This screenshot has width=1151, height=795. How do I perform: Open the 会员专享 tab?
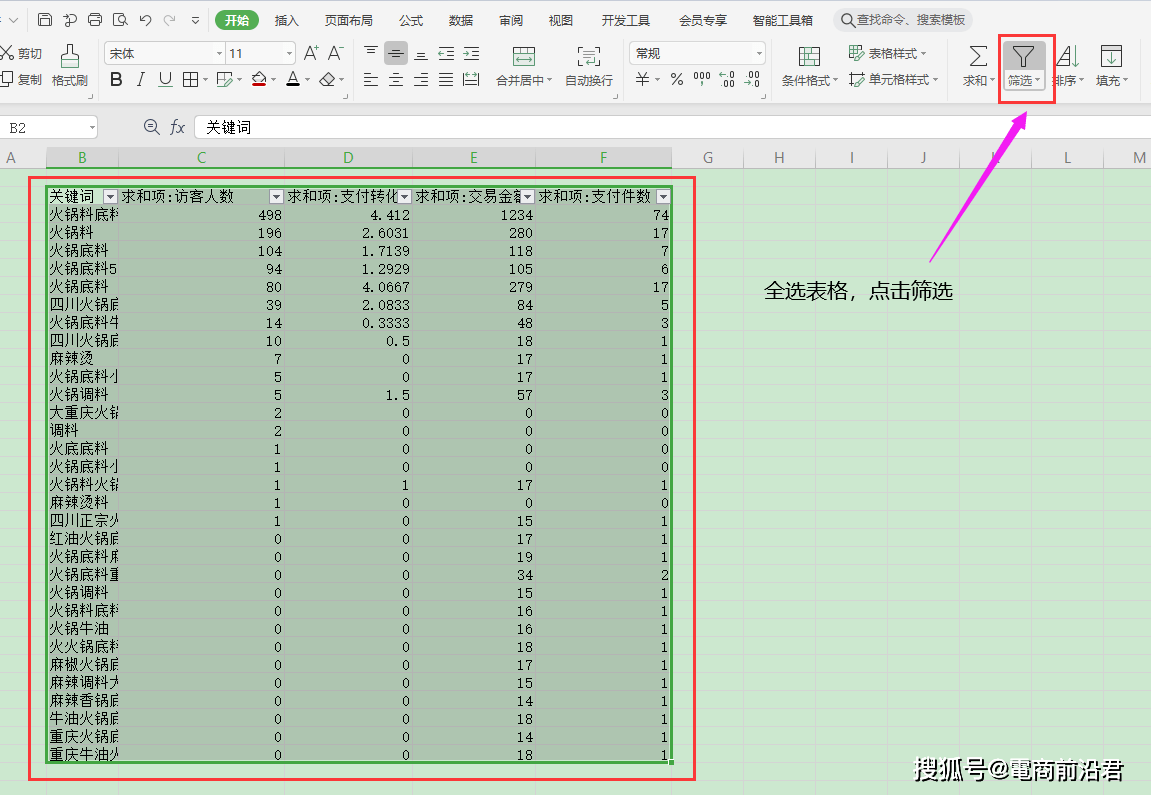coord(702,21)
